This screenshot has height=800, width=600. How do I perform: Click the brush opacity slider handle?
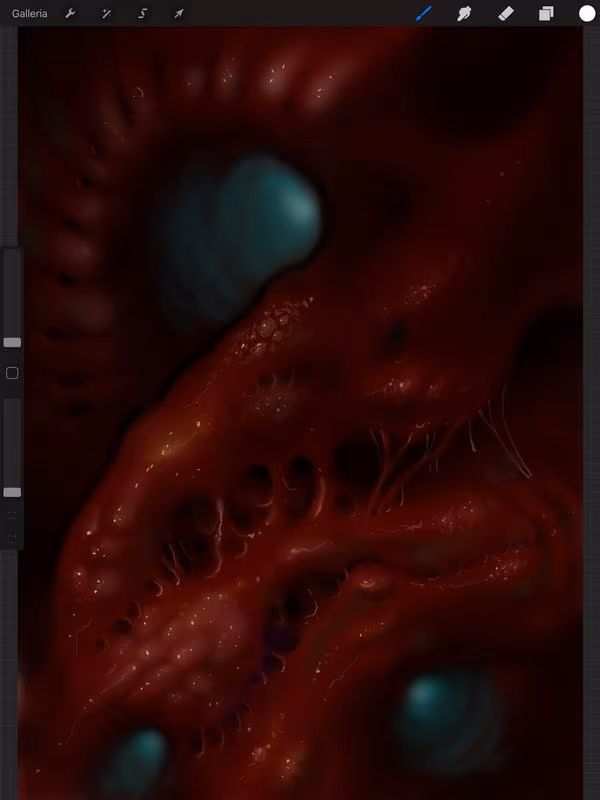12,492
